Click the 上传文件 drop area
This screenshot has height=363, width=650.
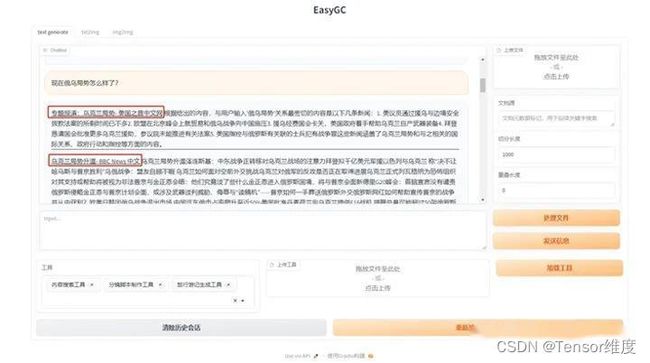coord(556,67)
